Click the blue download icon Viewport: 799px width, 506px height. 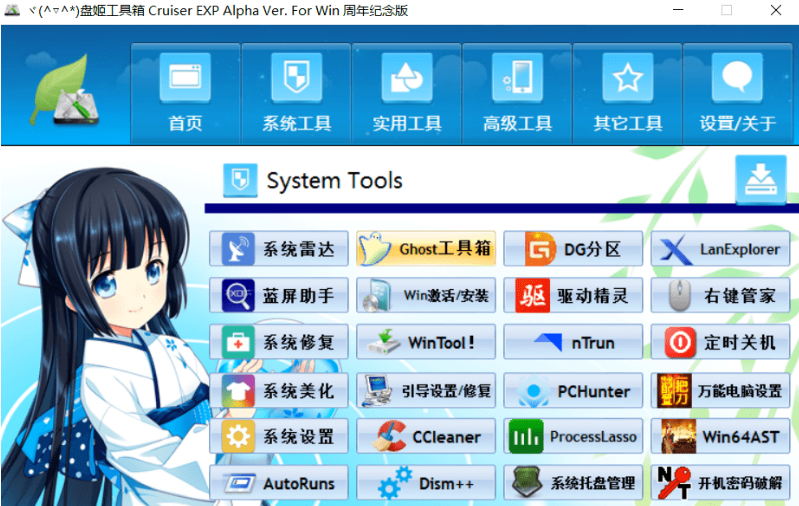click(x=761, y=181)
